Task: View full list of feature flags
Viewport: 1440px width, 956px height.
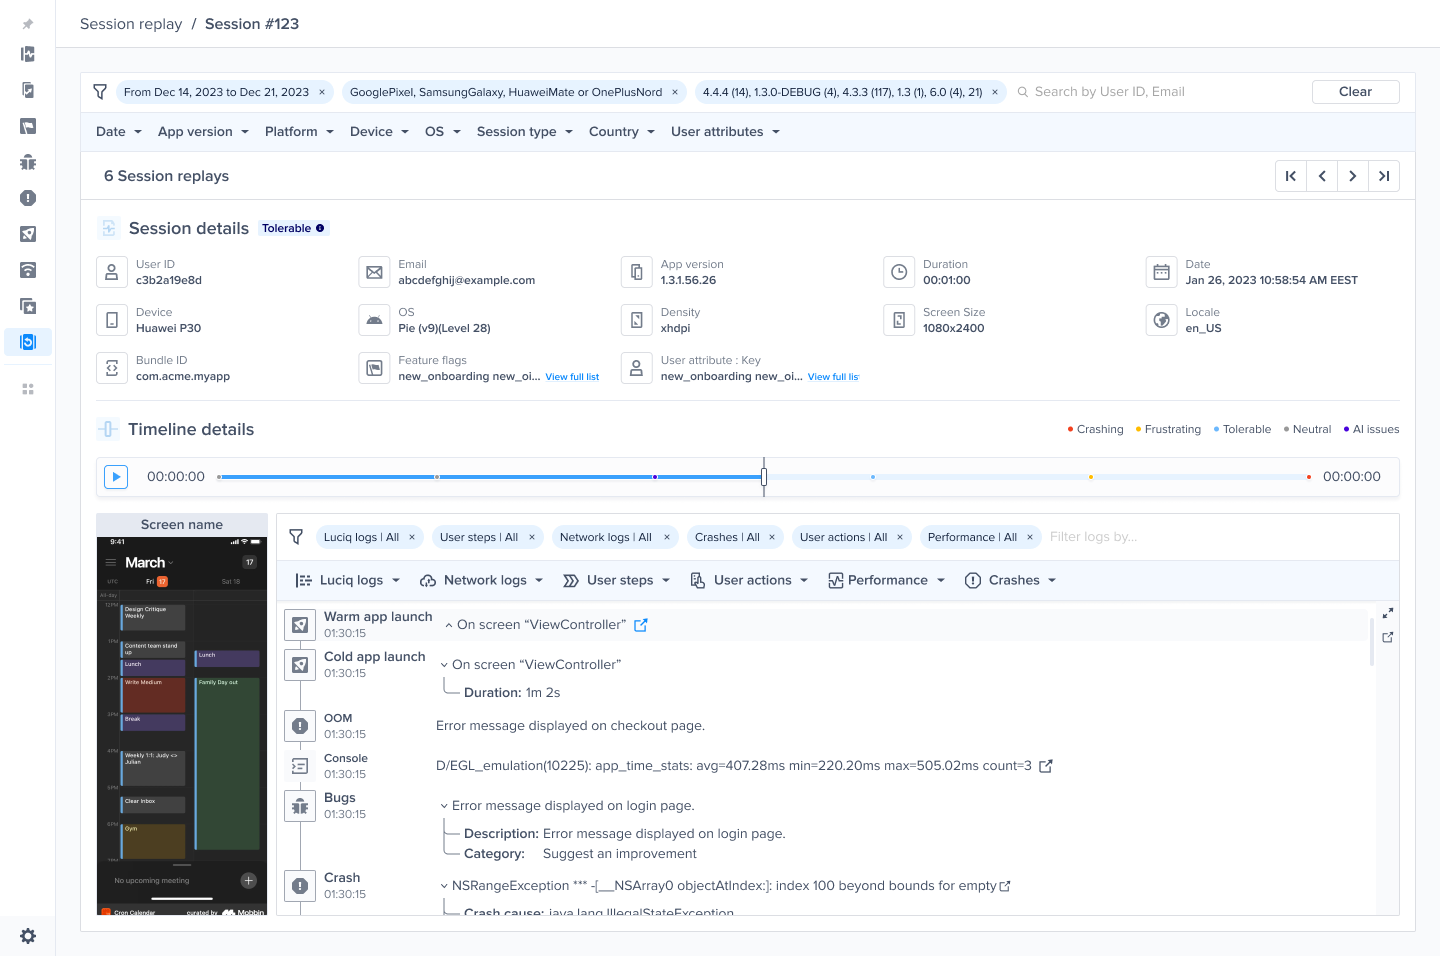Action: click(572, 377)
